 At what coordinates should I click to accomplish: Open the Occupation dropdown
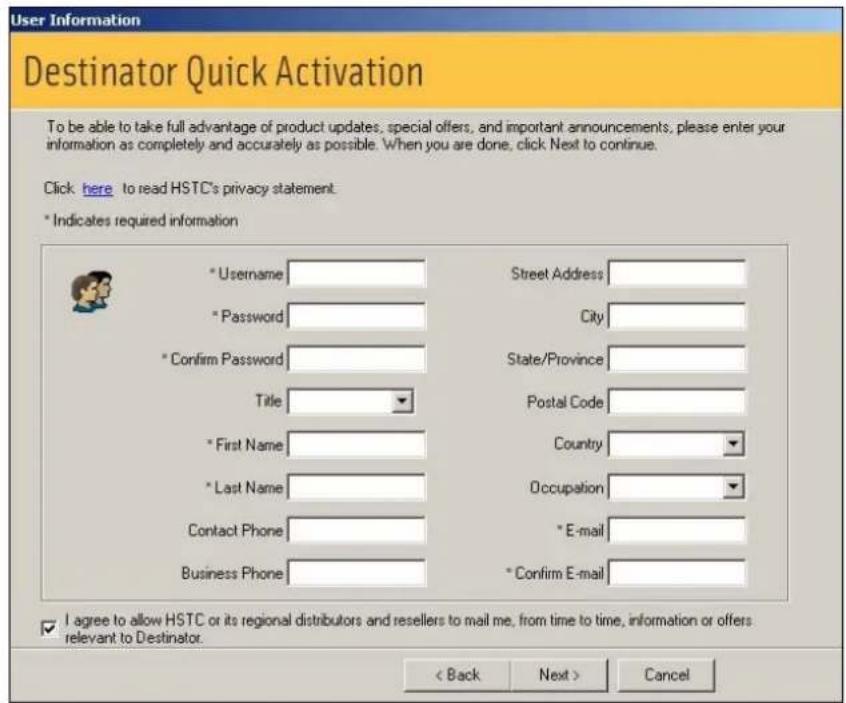click(x=733, y=487)
